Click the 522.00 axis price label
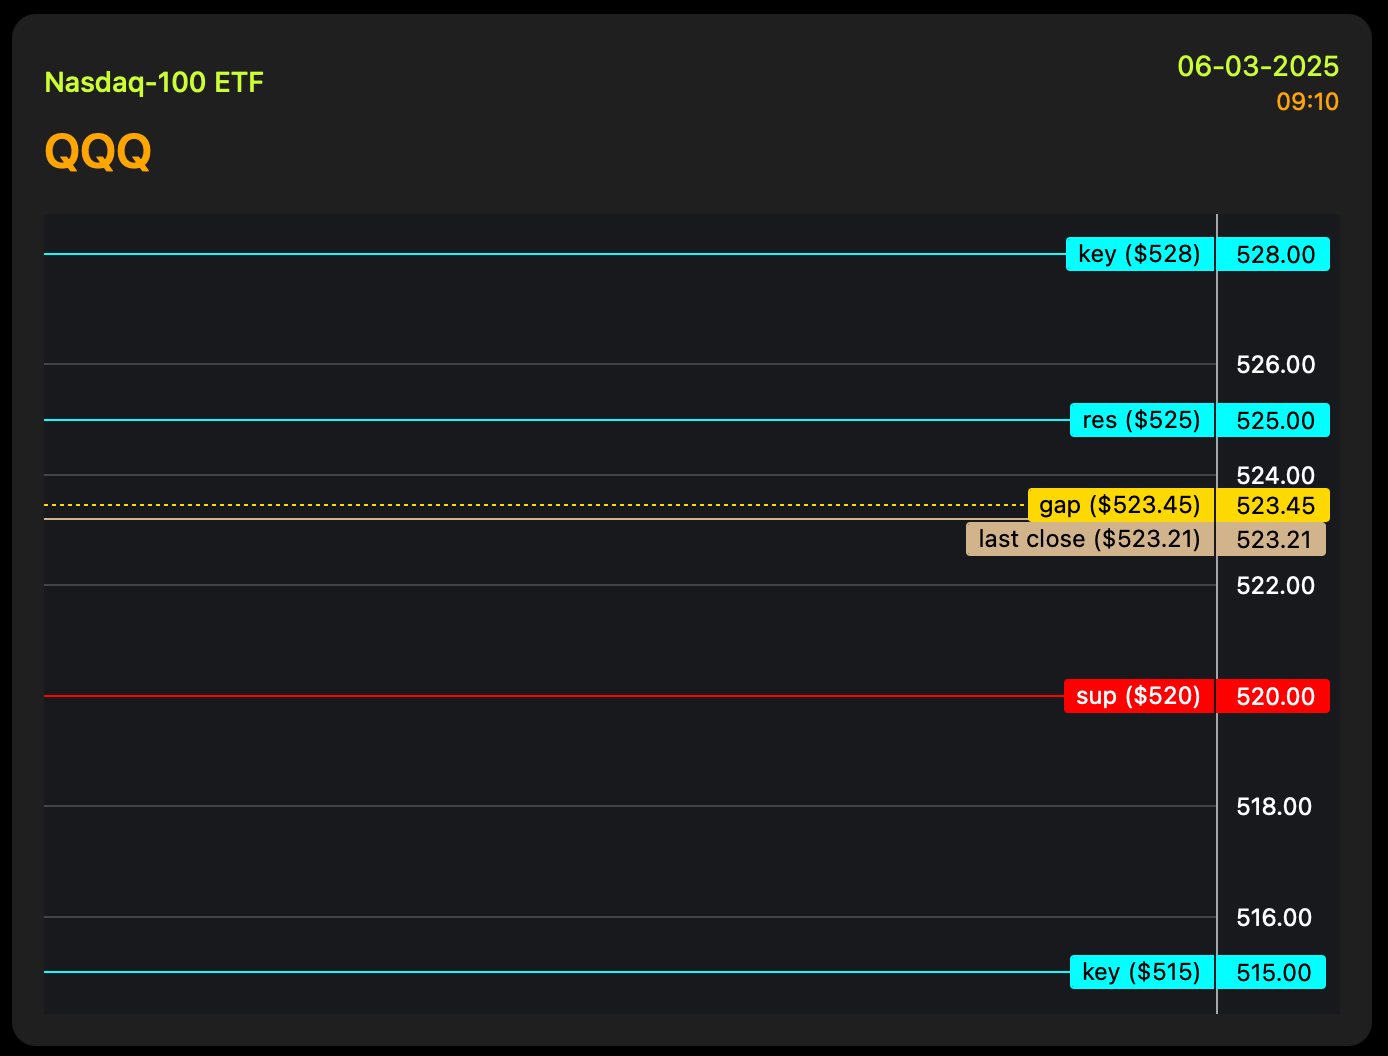The image size is (1388, 1056). tap(1275, 586)
